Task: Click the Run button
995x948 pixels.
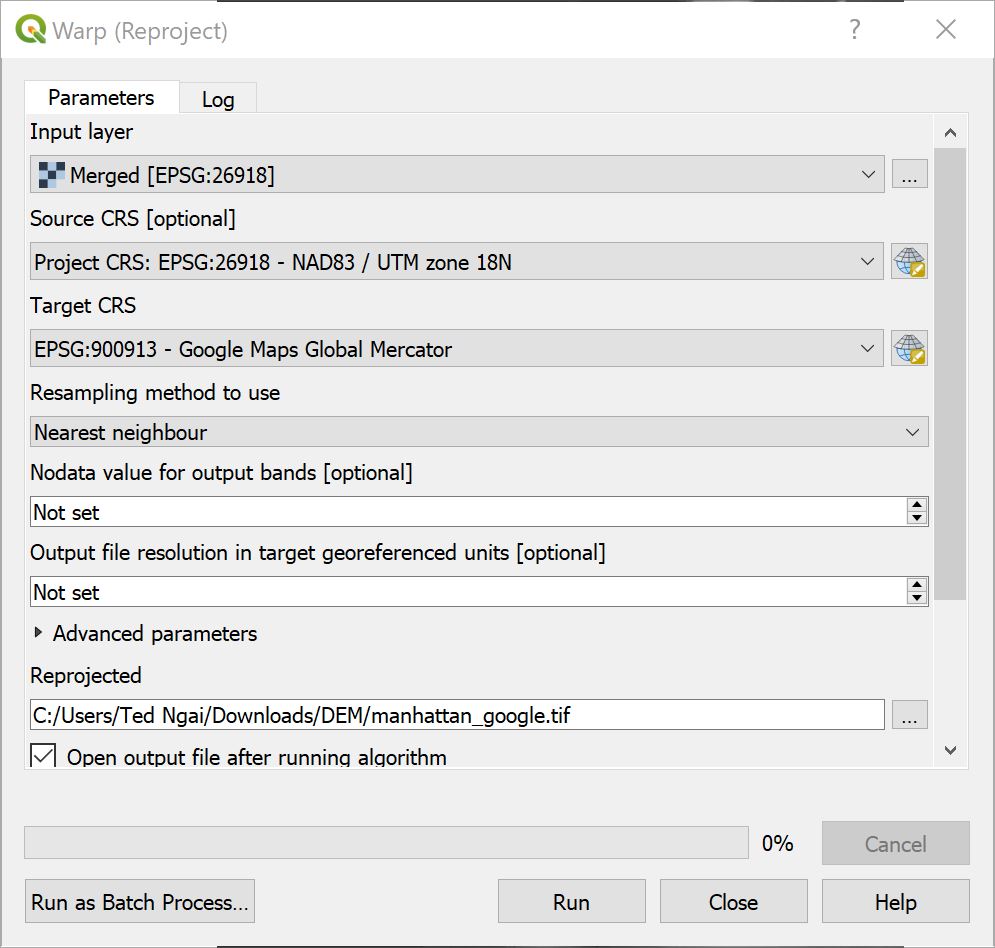Action: (571, 901)
